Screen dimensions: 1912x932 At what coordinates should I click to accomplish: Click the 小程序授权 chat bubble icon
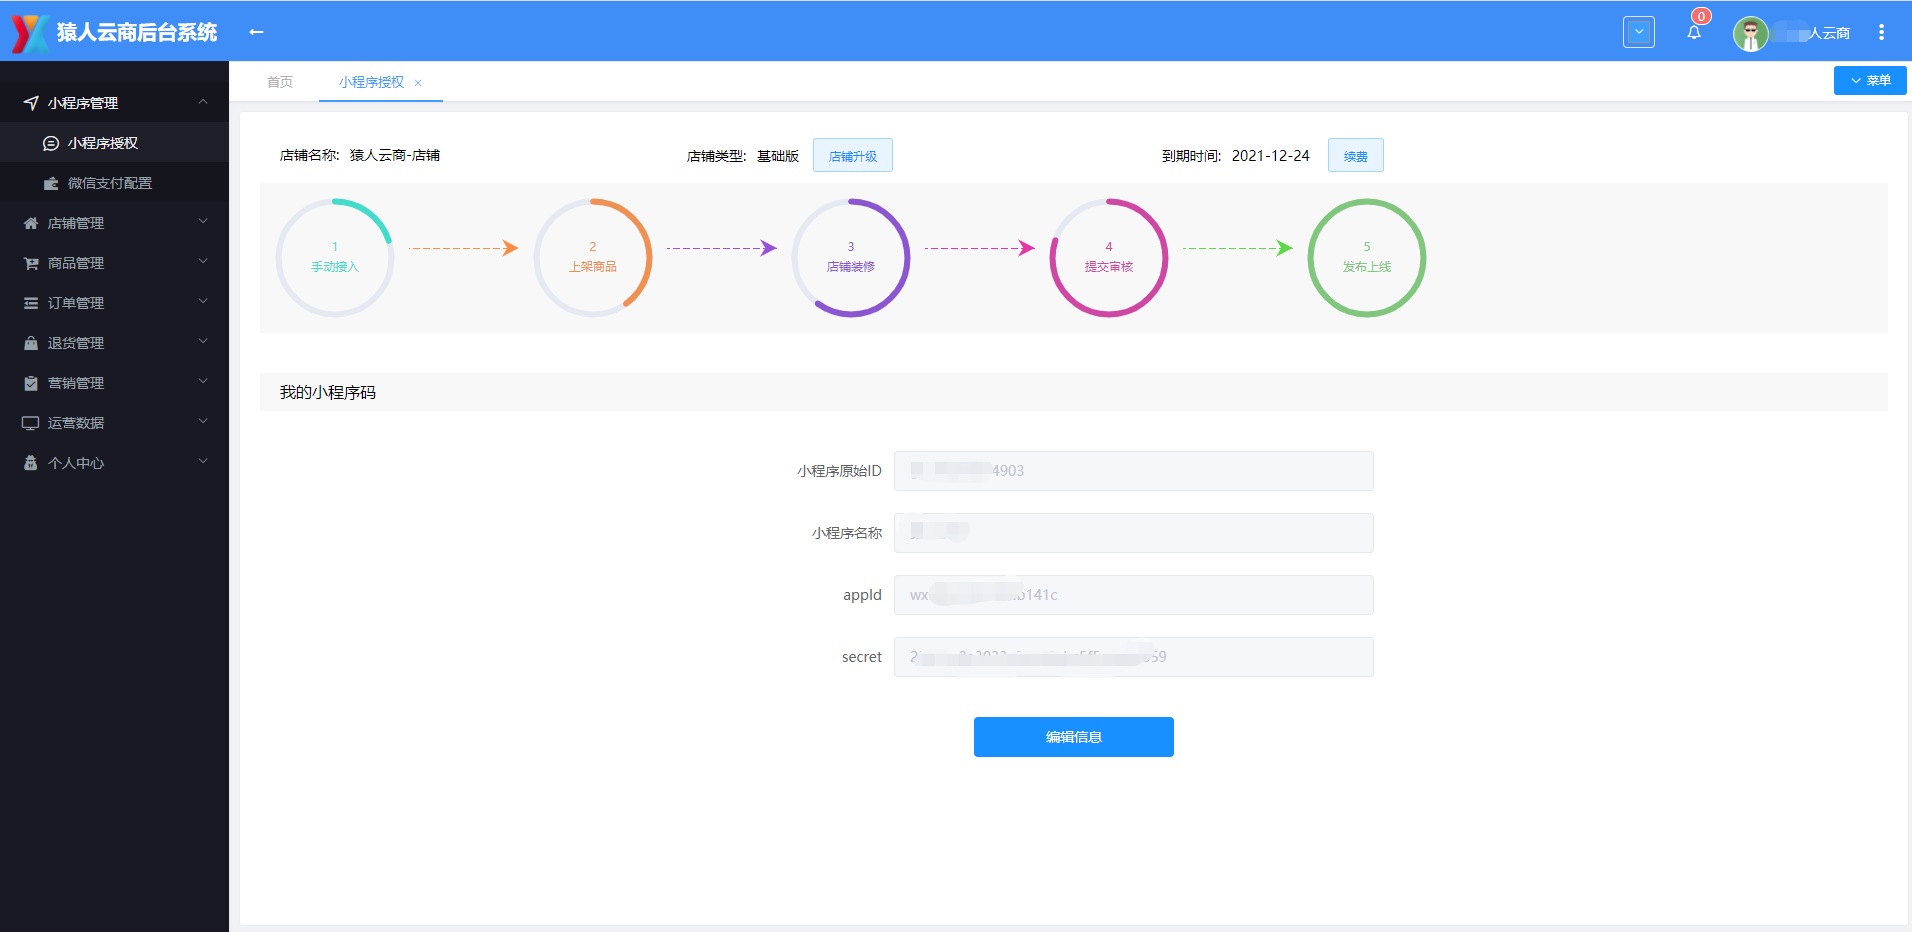pyautogui.click(x=51, y=143)
